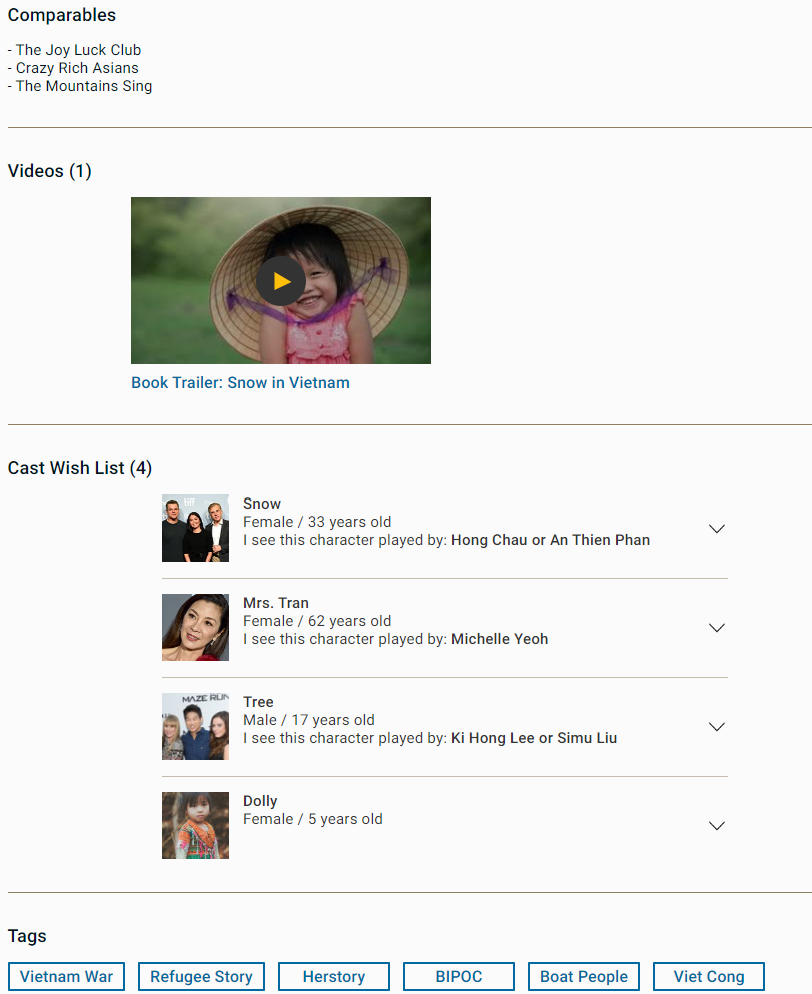Image resolution: width=812 pixels, height=994 pixels.
Task: Click the 'Tags' heading
Action: 27,936
